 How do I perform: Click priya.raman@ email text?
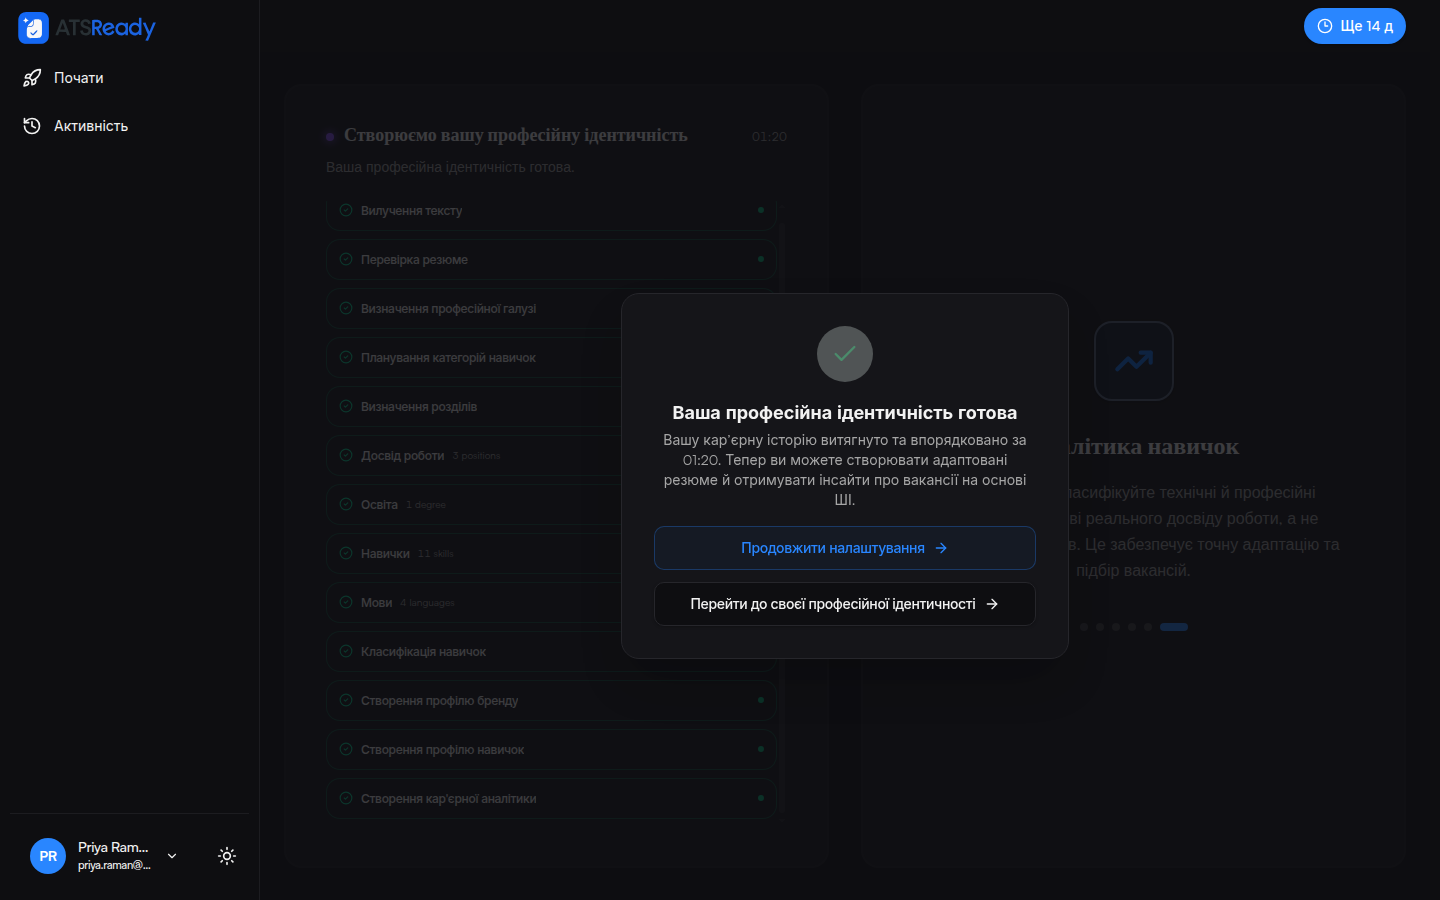114,865
